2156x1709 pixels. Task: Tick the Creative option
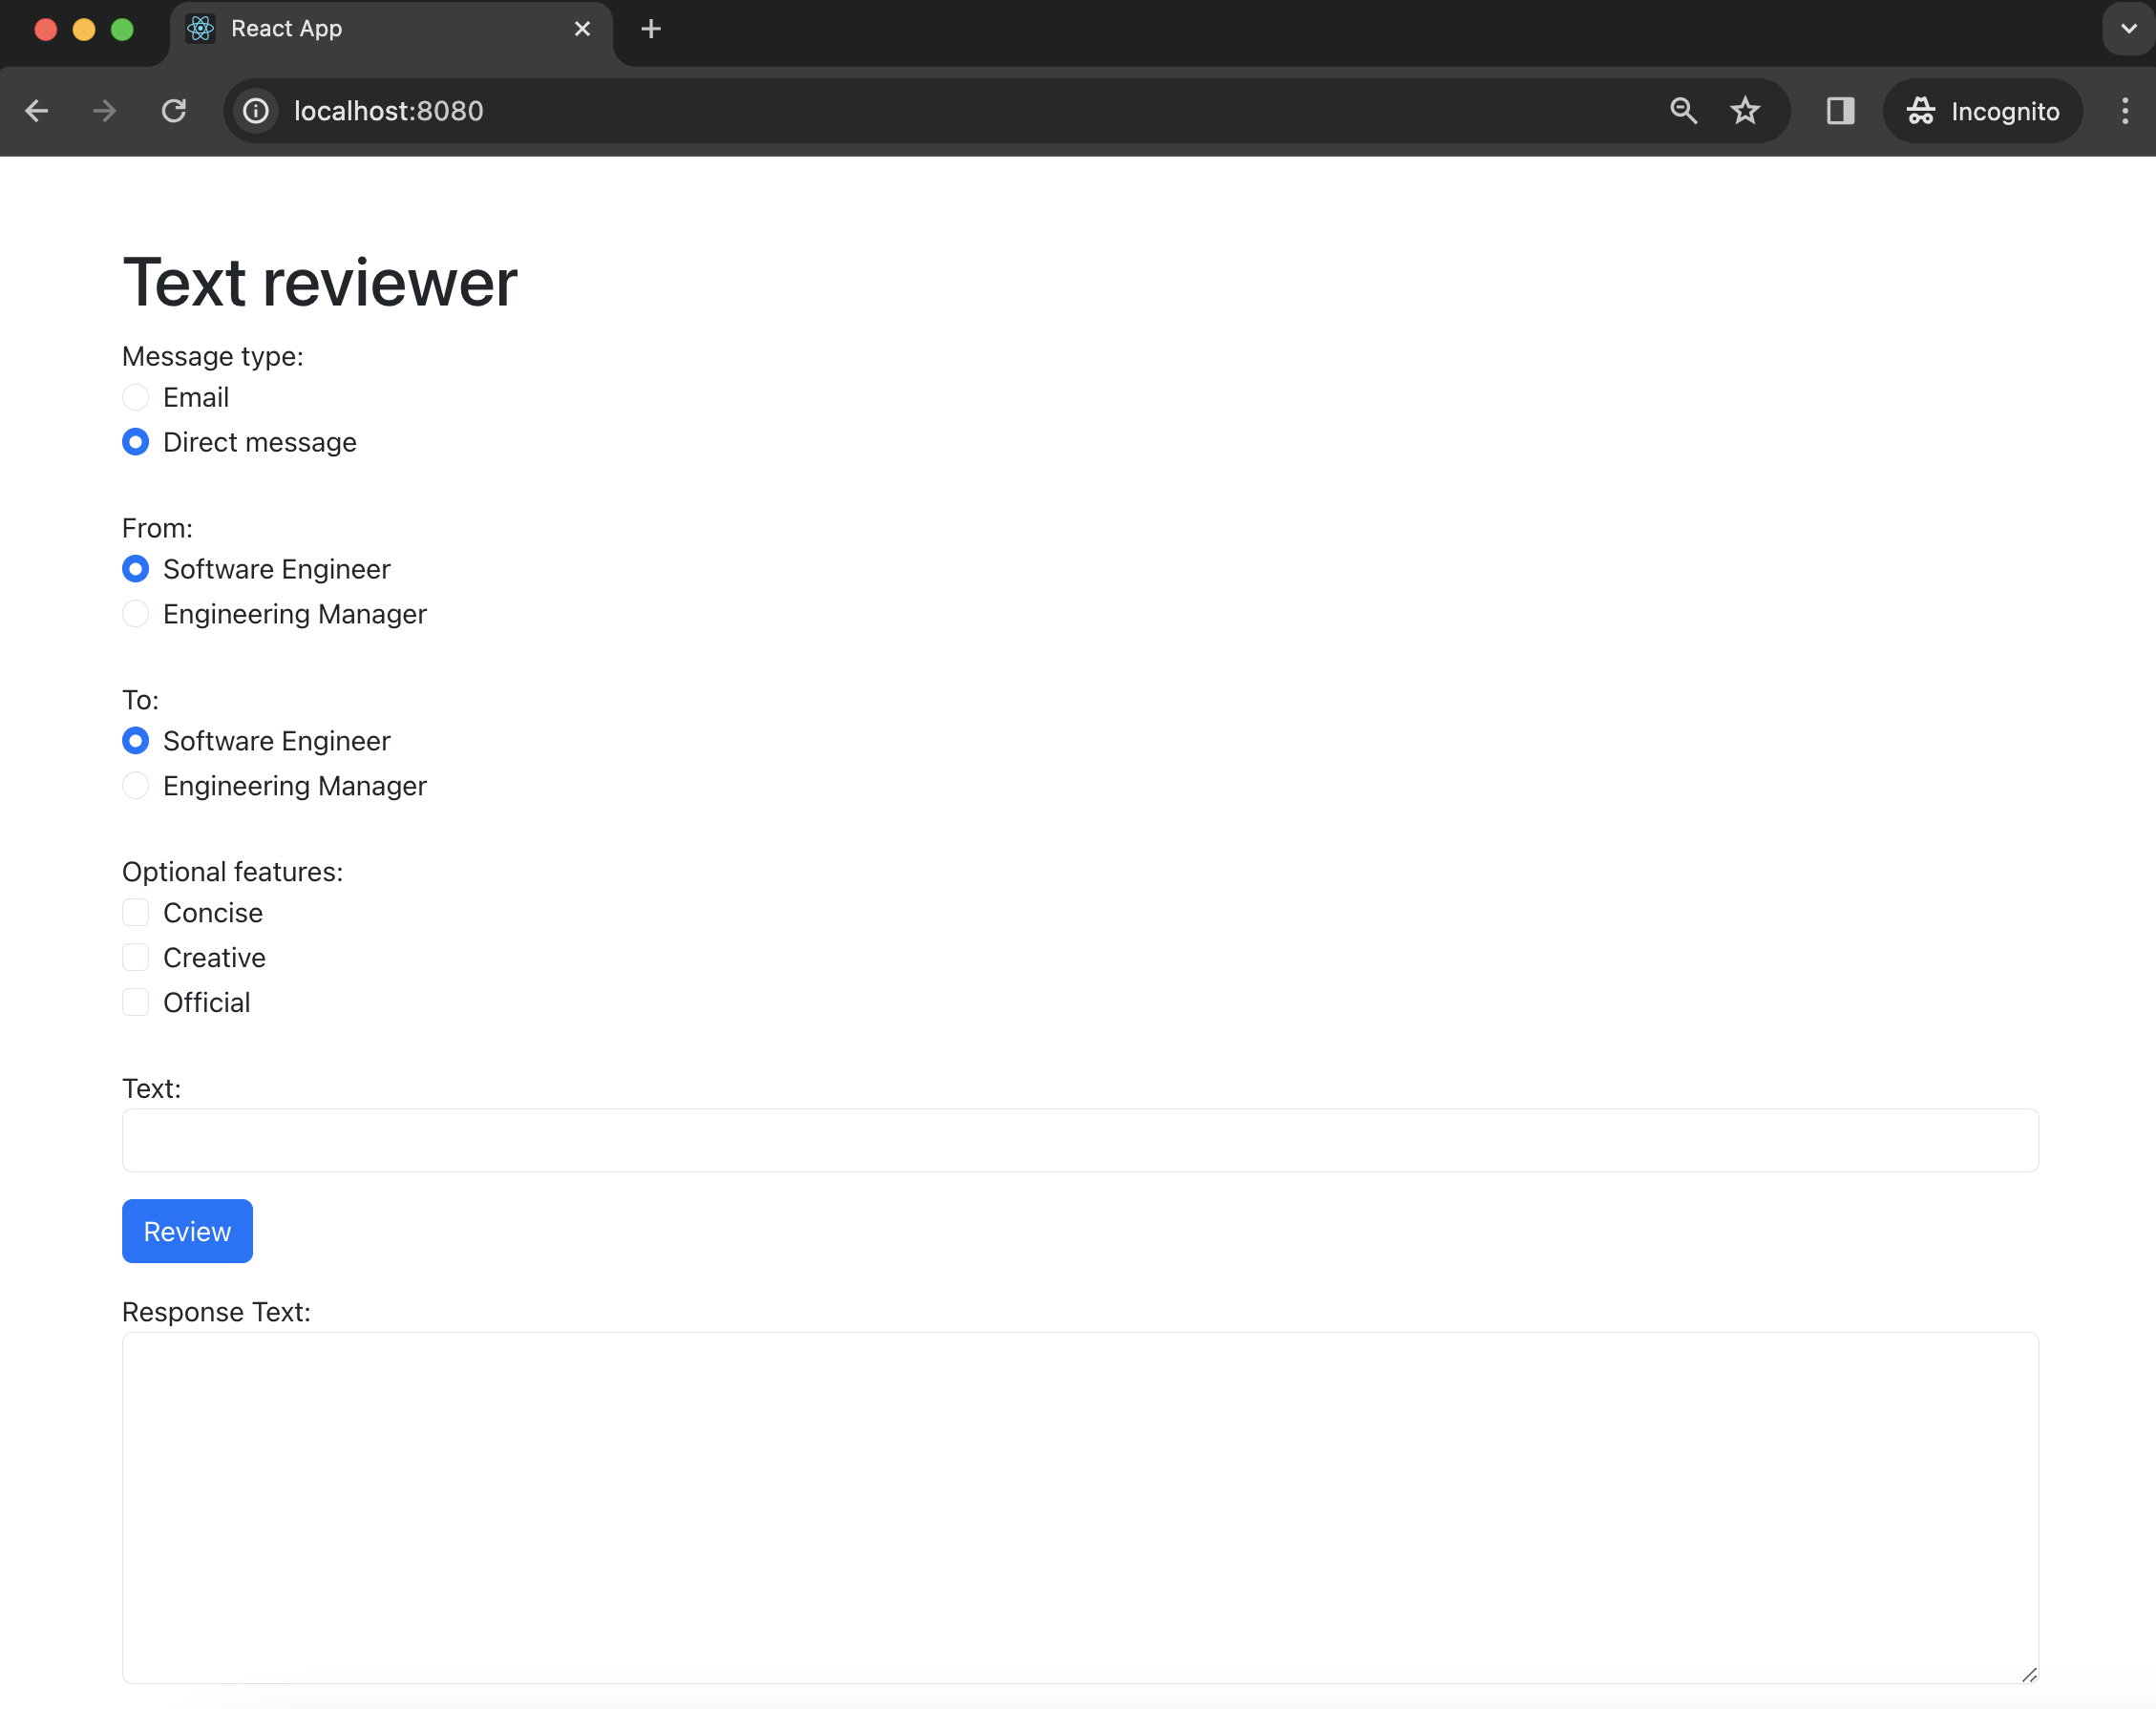pyautogui.click(x=135, y=958)
